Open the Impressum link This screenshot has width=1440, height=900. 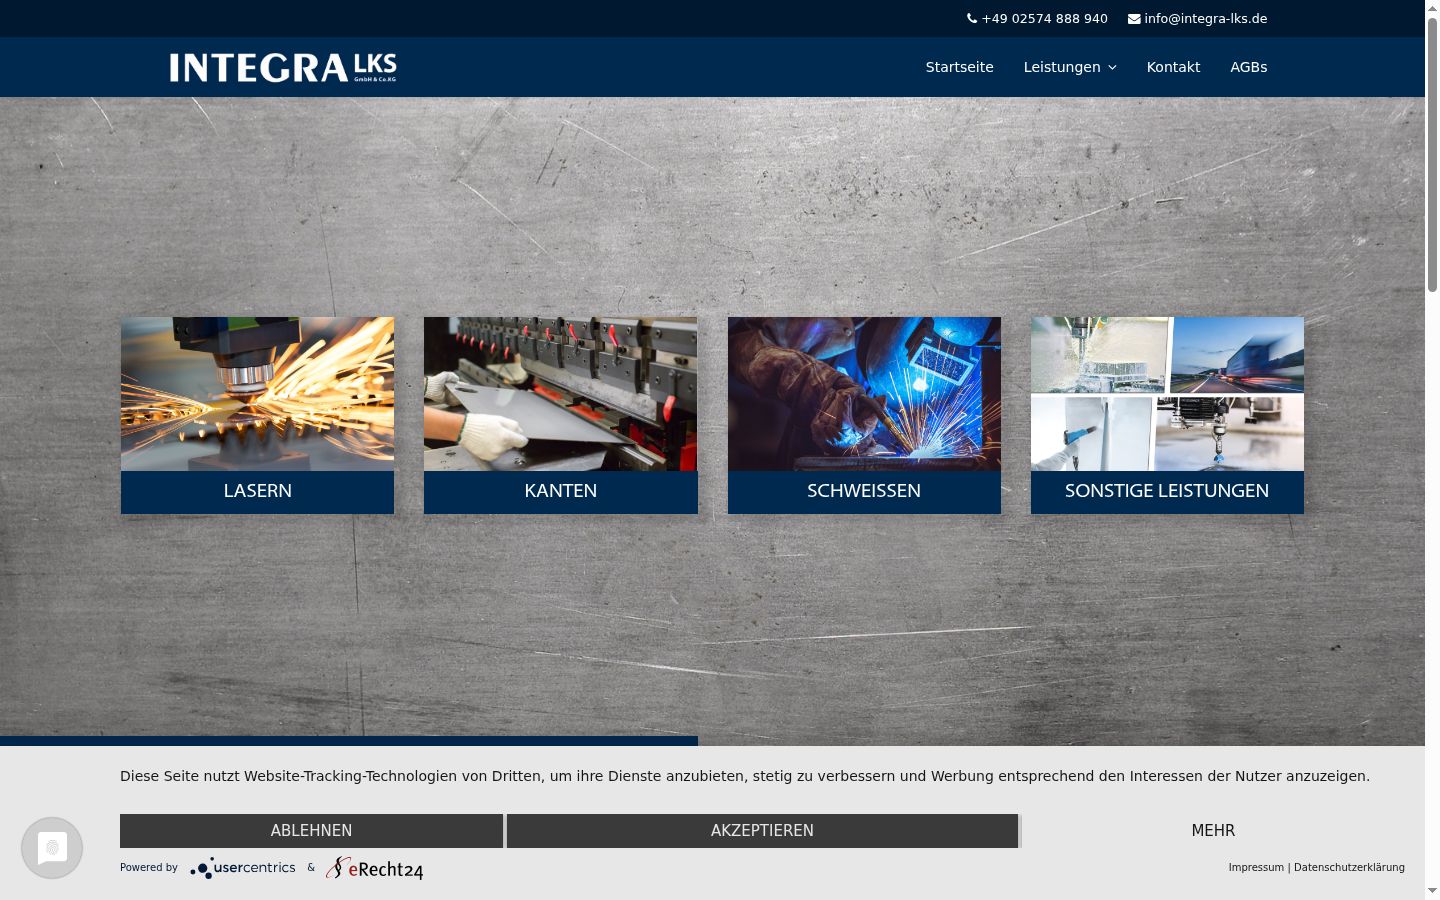point(1256,867)
